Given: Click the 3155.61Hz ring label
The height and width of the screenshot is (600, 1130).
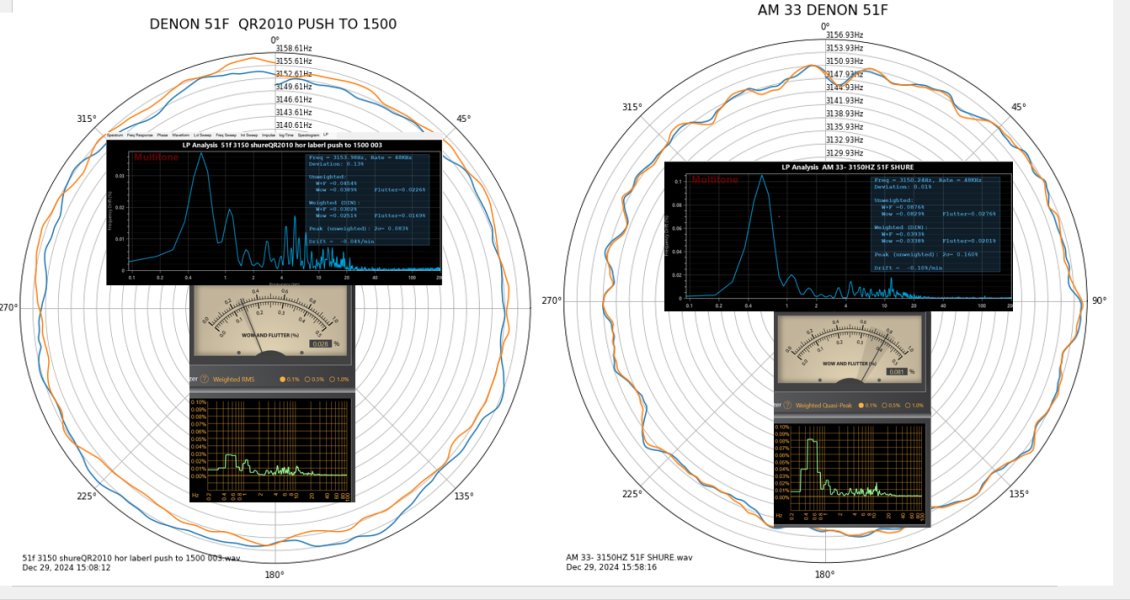Looking at the screenshot, I should coord(294,61).
